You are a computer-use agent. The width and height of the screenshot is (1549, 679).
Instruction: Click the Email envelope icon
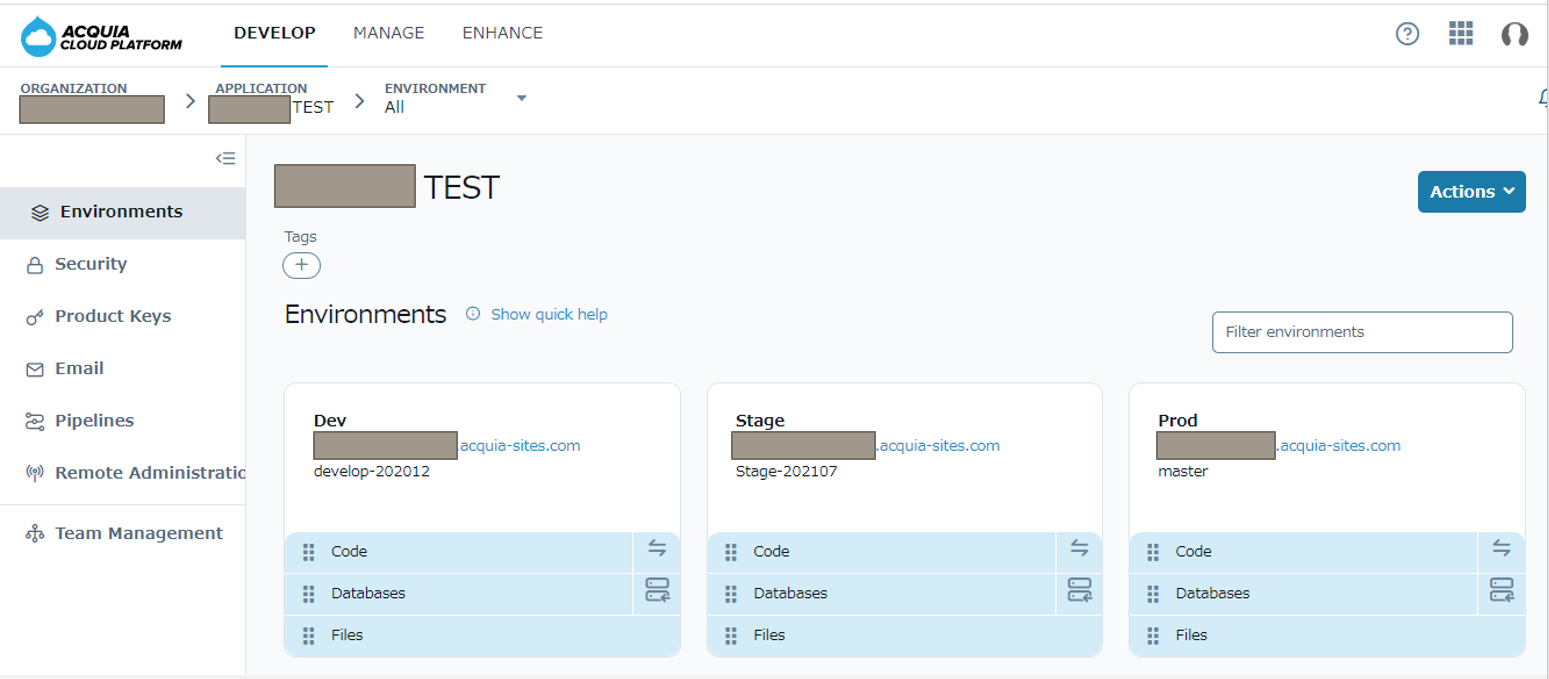35,369
